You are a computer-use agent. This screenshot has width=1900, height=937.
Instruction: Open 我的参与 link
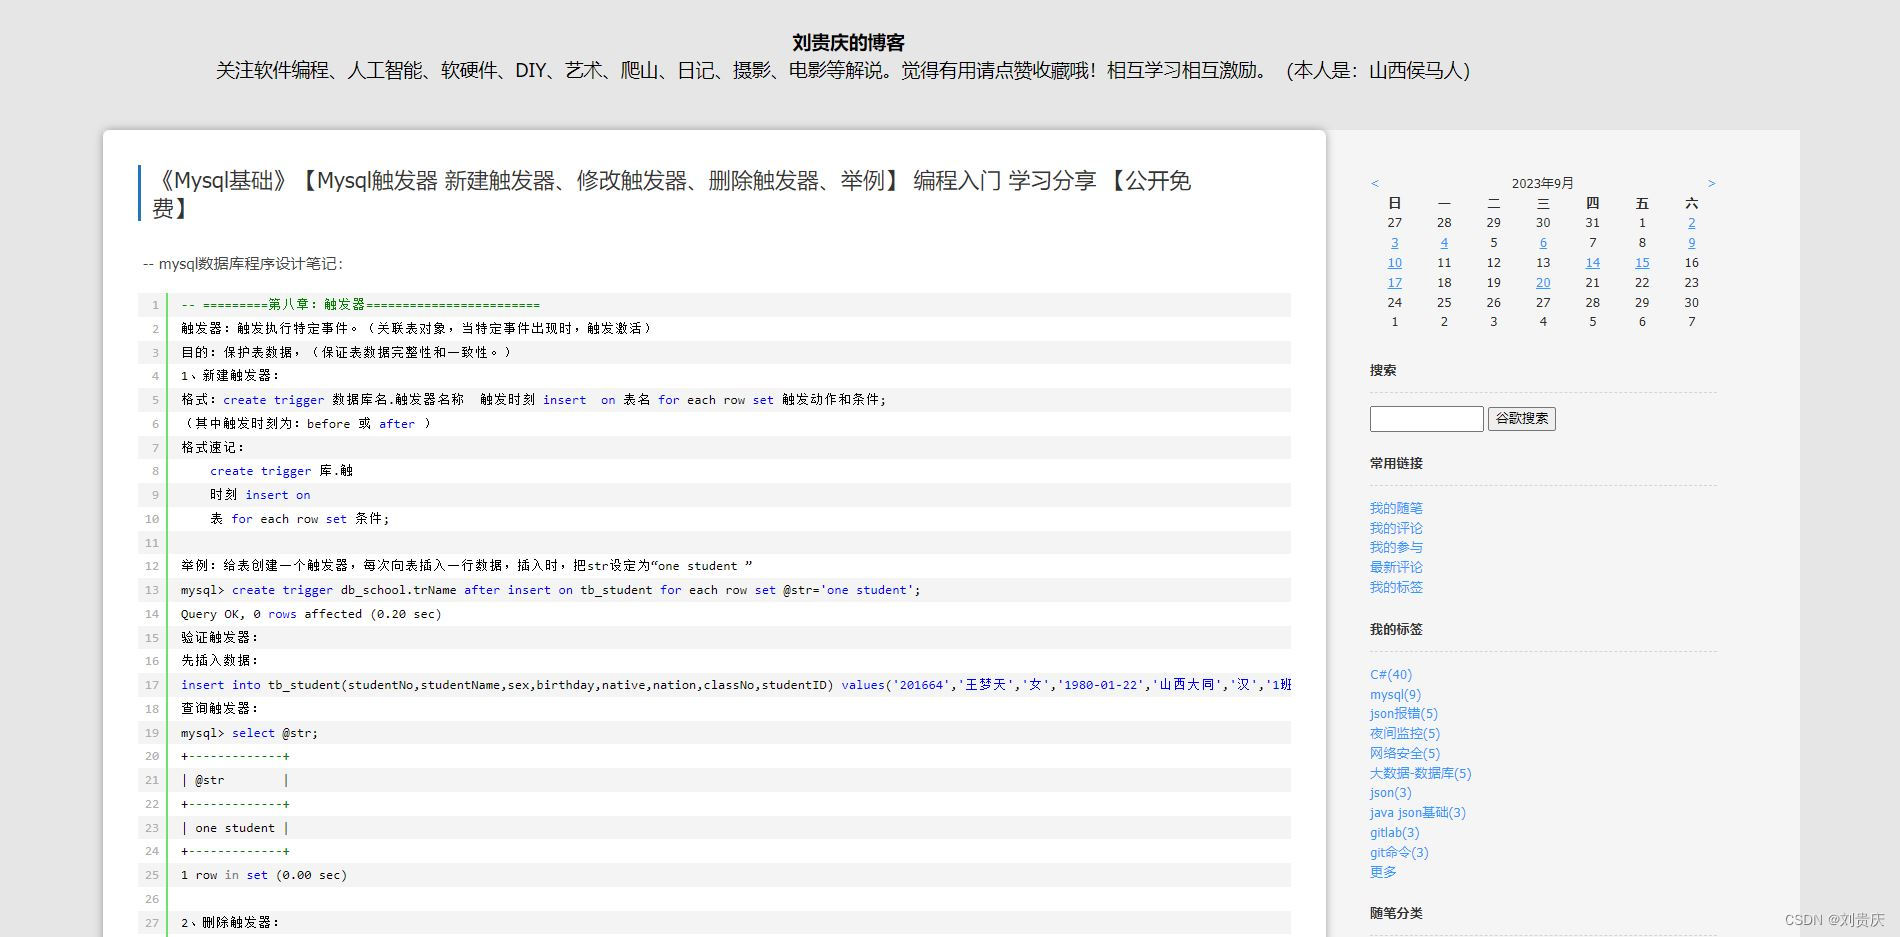tap(1396, 547)
